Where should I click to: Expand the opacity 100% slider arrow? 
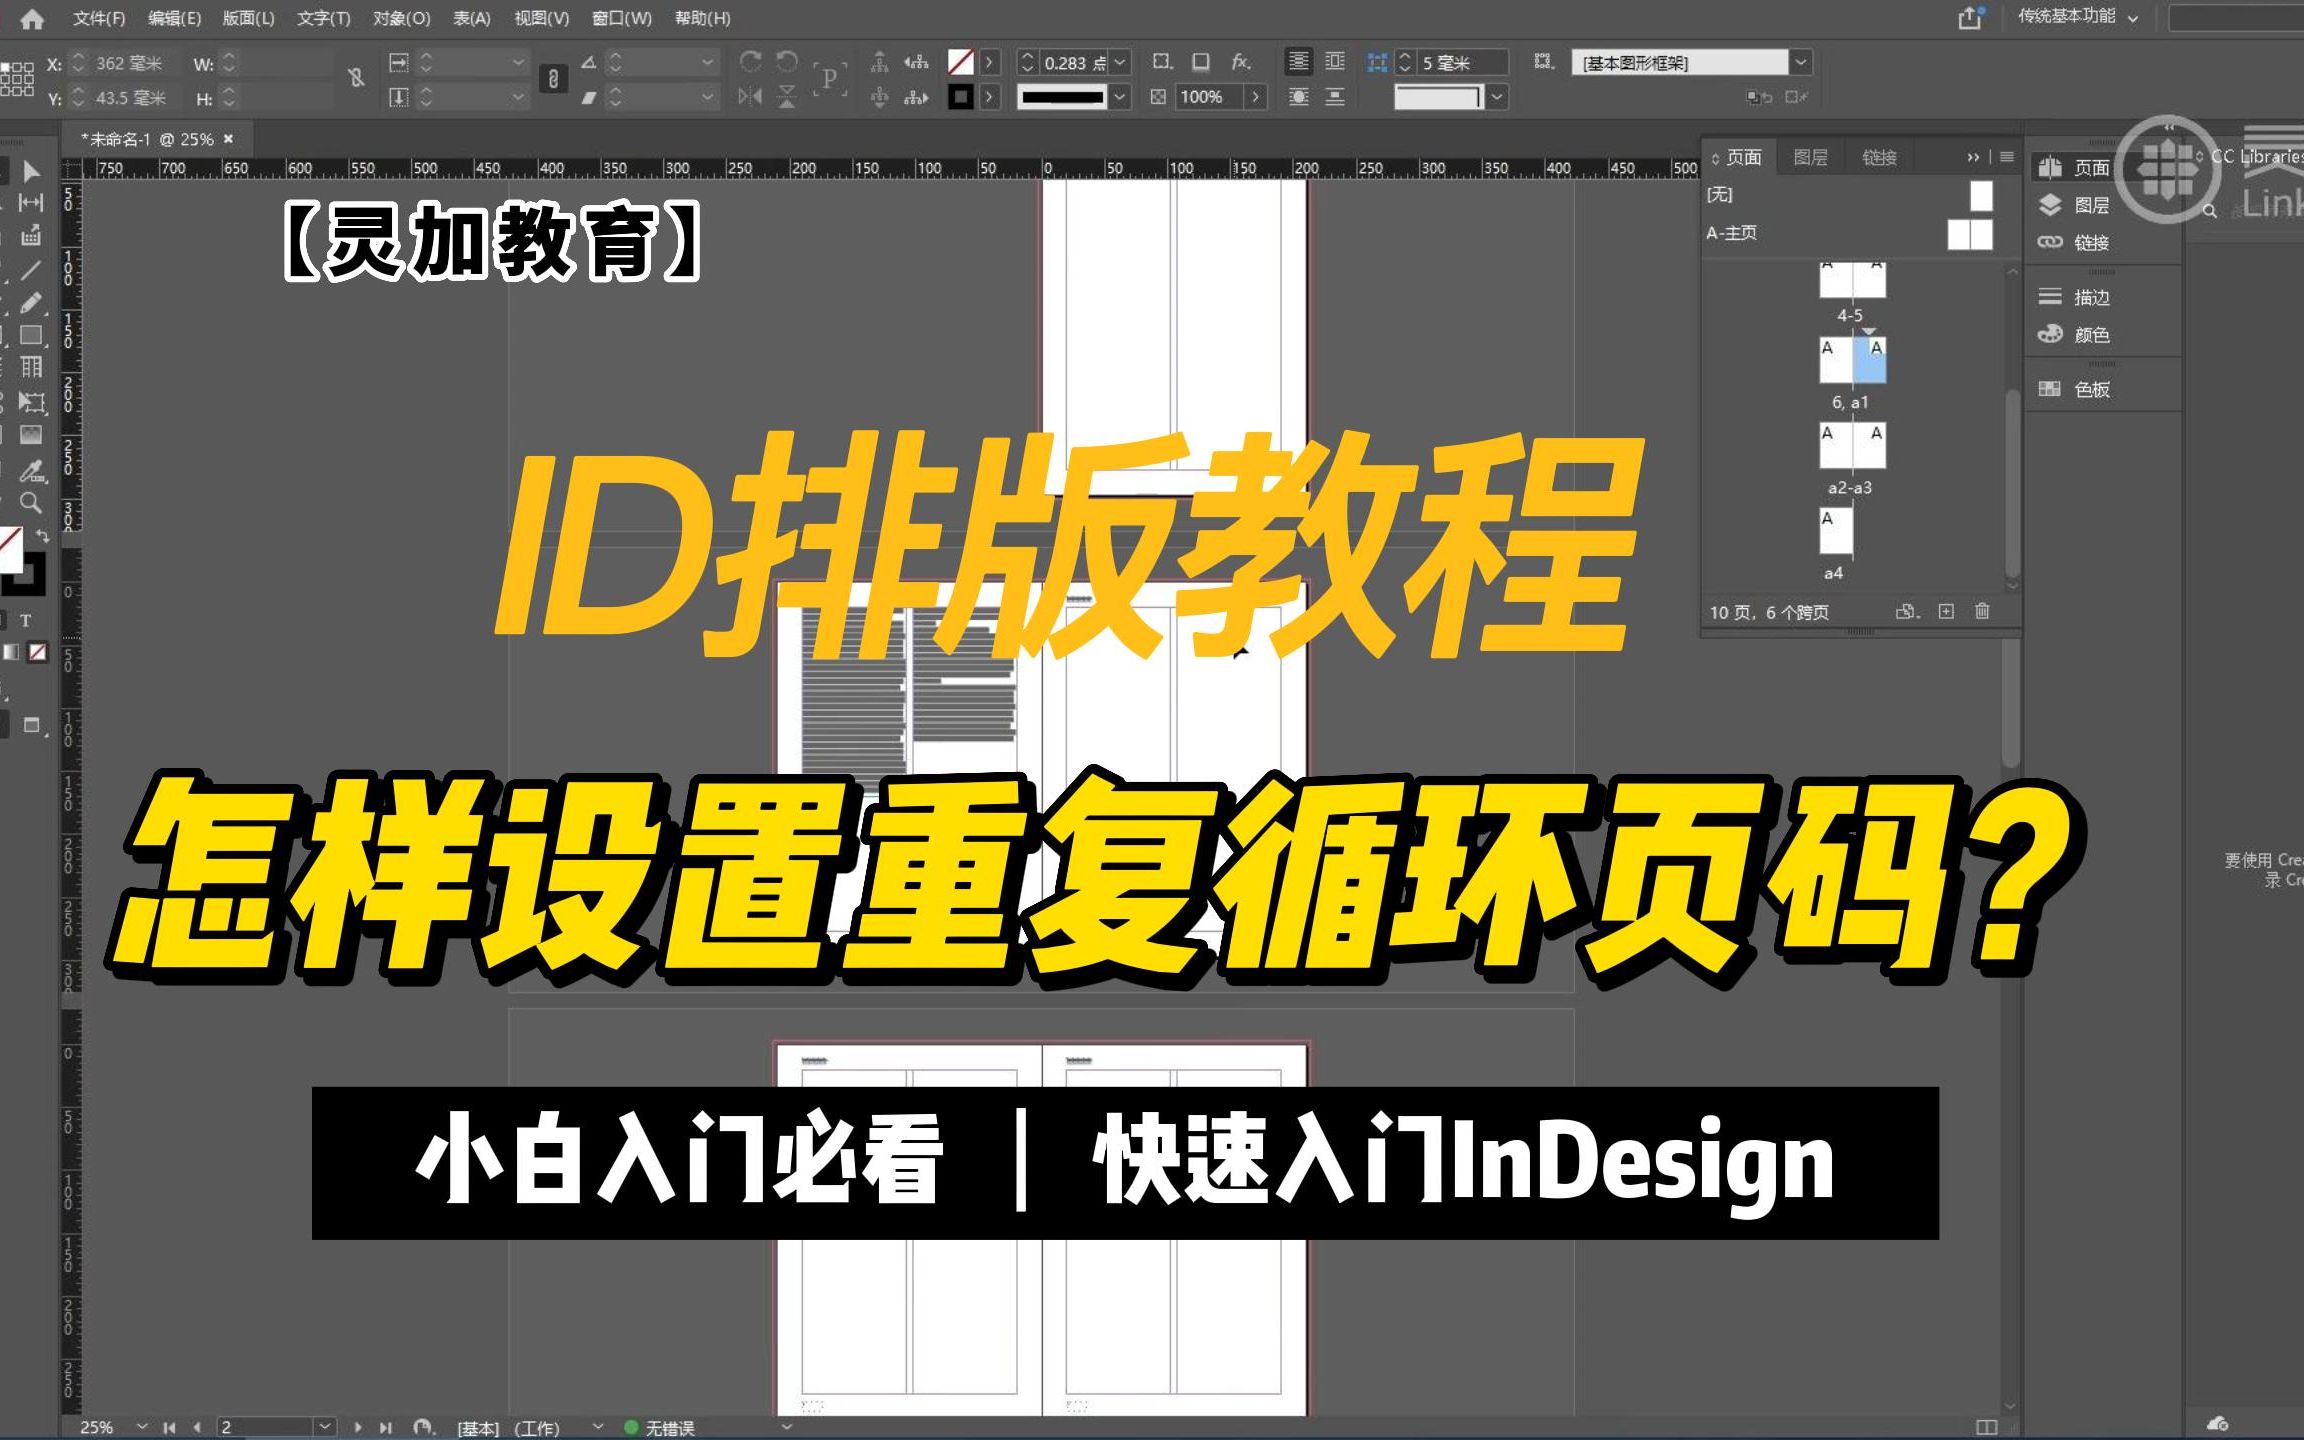(x=1256, y=97)
